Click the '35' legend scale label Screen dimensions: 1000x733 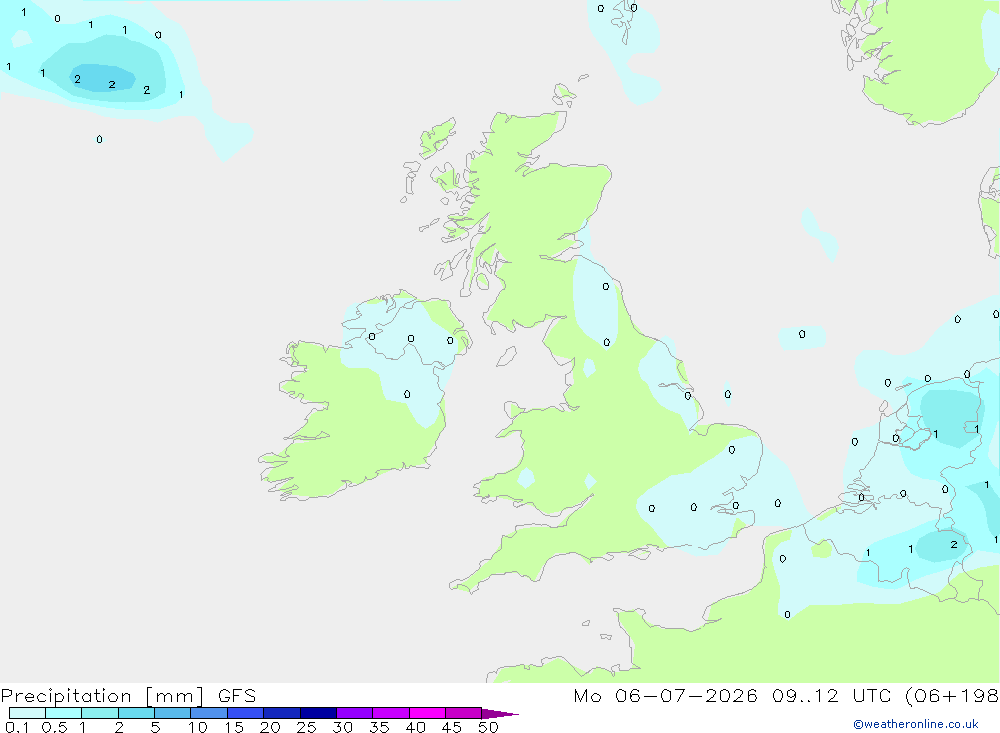379,727
